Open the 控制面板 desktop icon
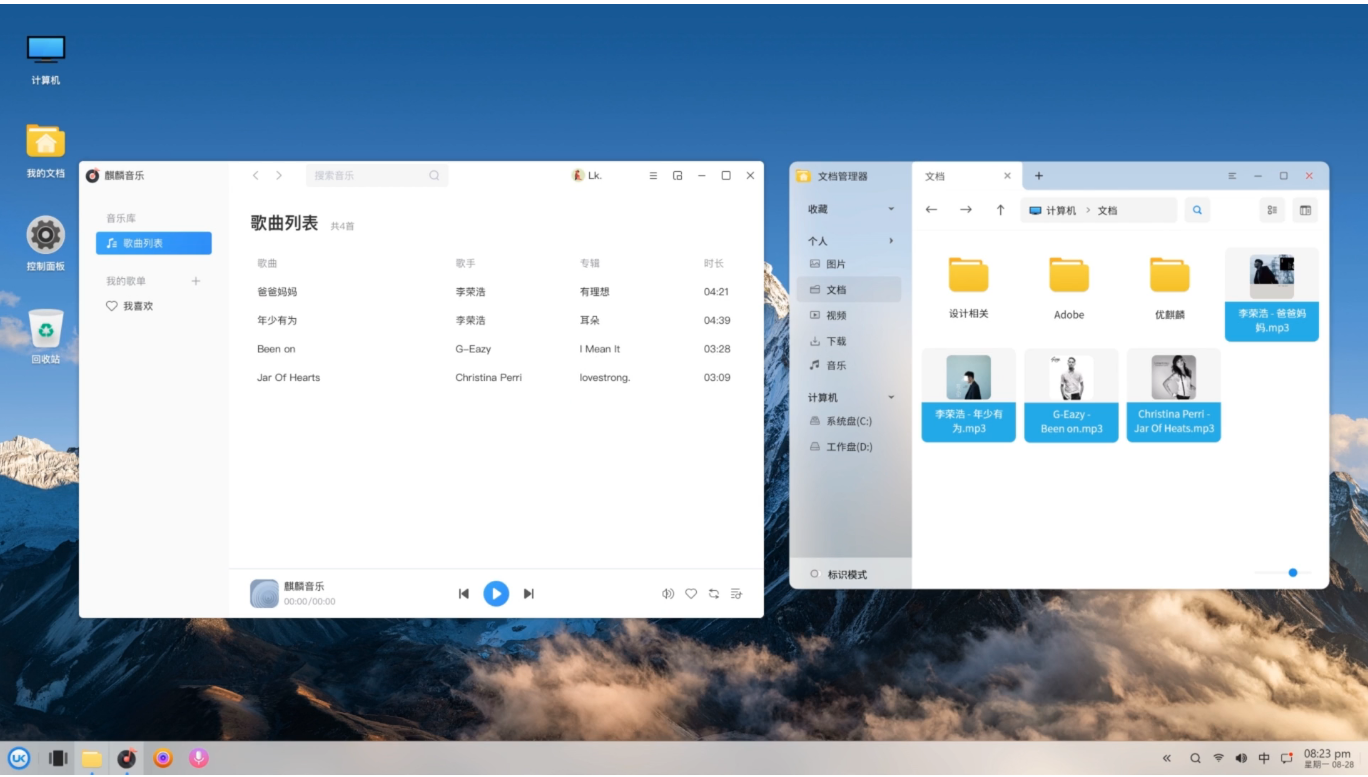Image resolution: width=1368 pixels, height=777 pixels. (45, 243)
